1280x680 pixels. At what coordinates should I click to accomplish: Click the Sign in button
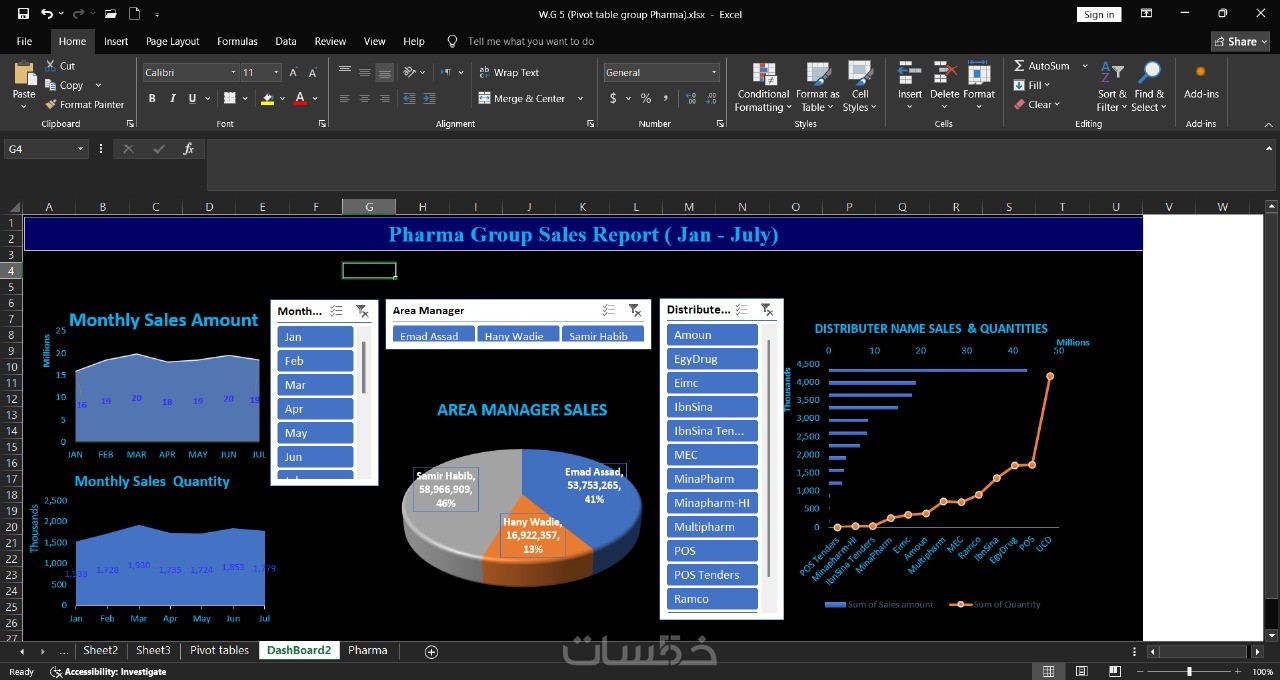point(1099,14)
